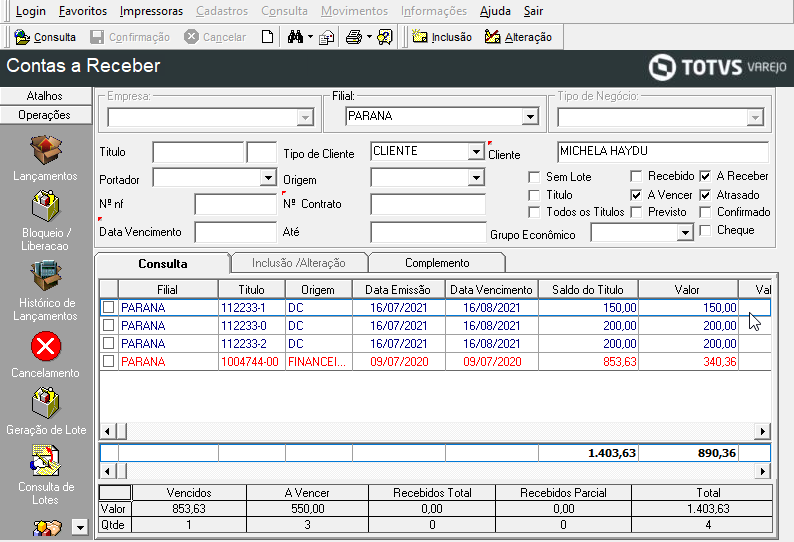
Task: Select row checkbox for titulo 1004744-00
Action: tap(108, 362)
